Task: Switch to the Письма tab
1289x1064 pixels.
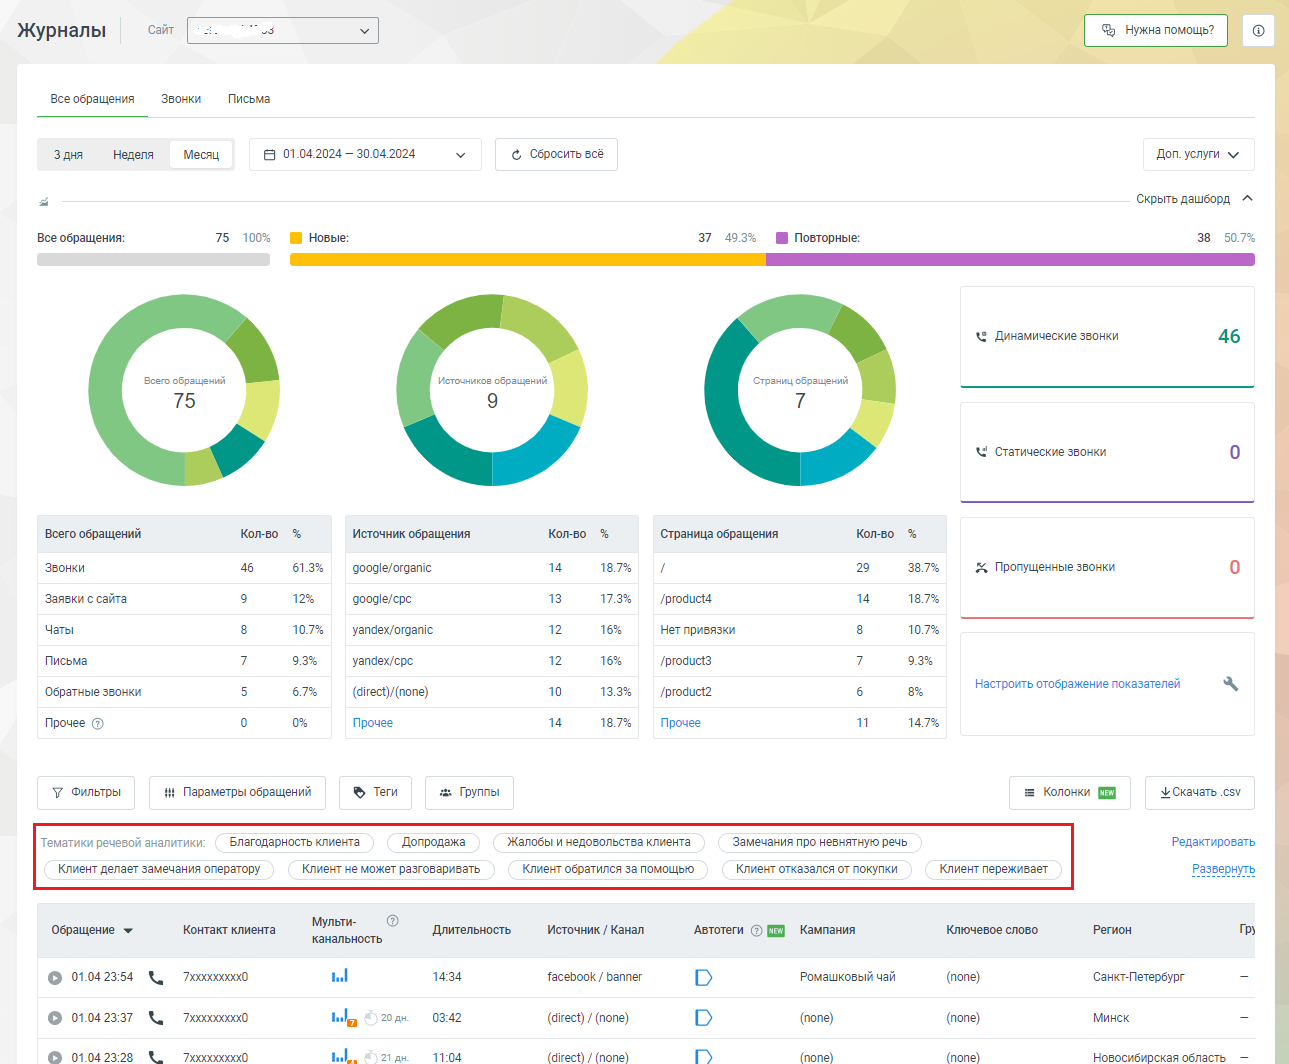Action: (249, 99)
